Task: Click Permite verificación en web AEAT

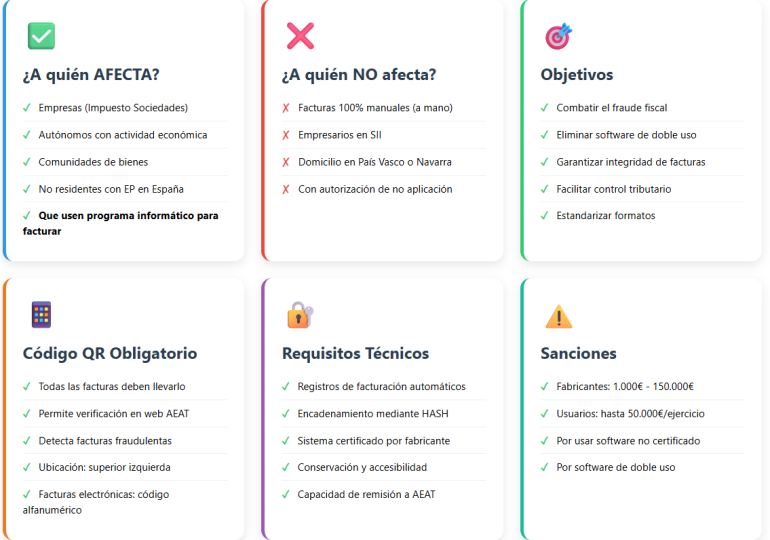Action: click(x=114, y=413)
